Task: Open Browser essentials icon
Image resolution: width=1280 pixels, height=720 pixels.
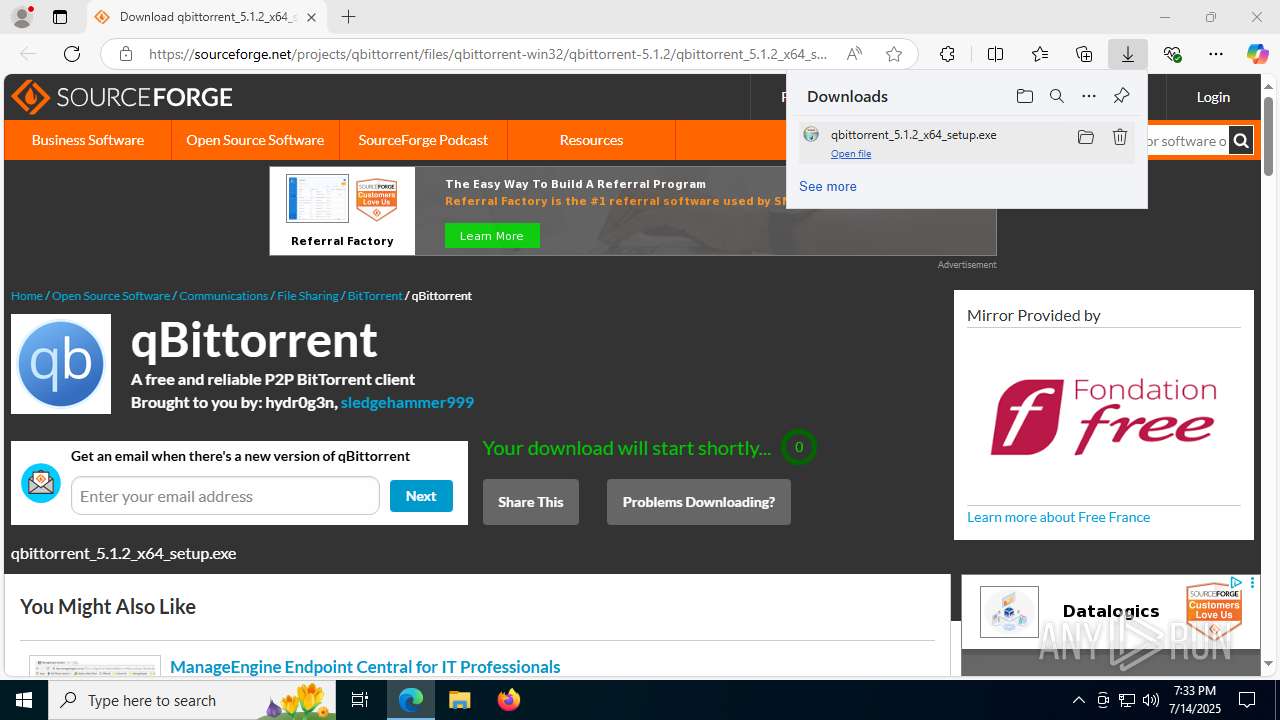Action: 1172,54
